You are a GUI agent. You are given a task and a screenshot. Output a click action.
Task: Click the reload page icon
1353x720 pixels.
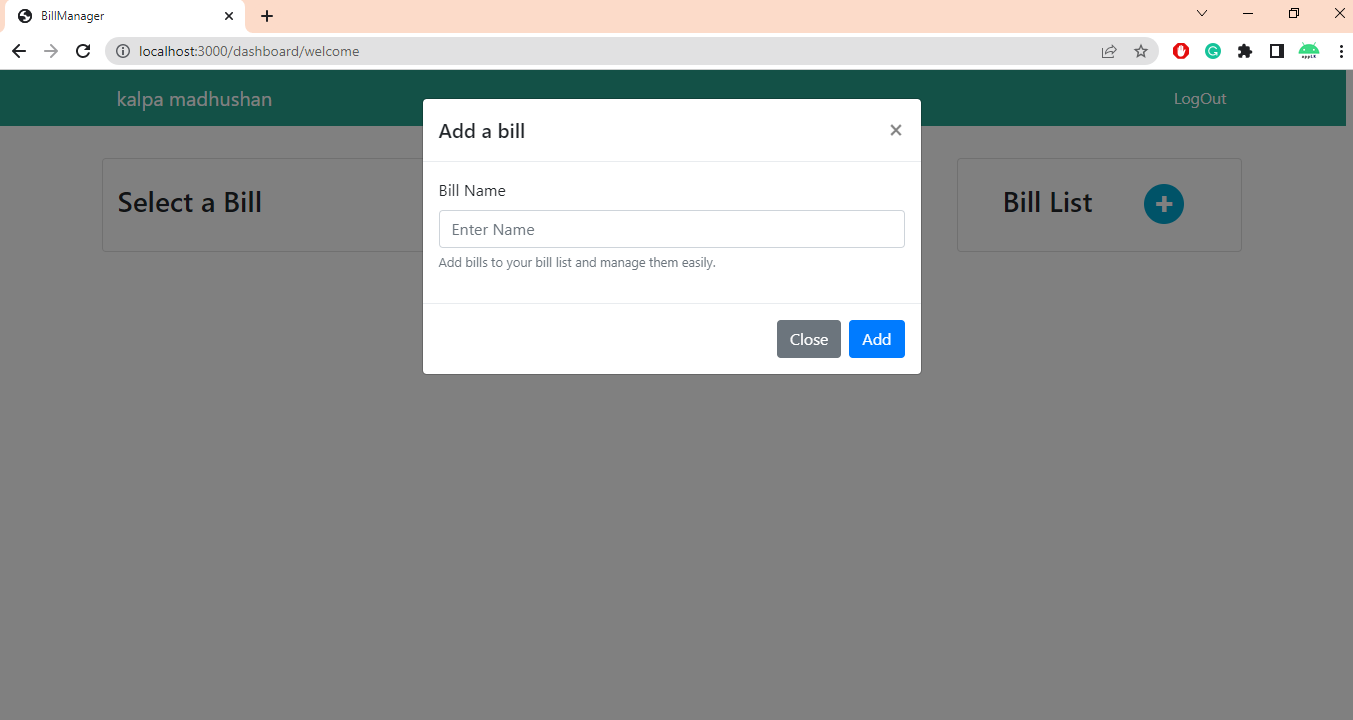[x=83, y=51]
